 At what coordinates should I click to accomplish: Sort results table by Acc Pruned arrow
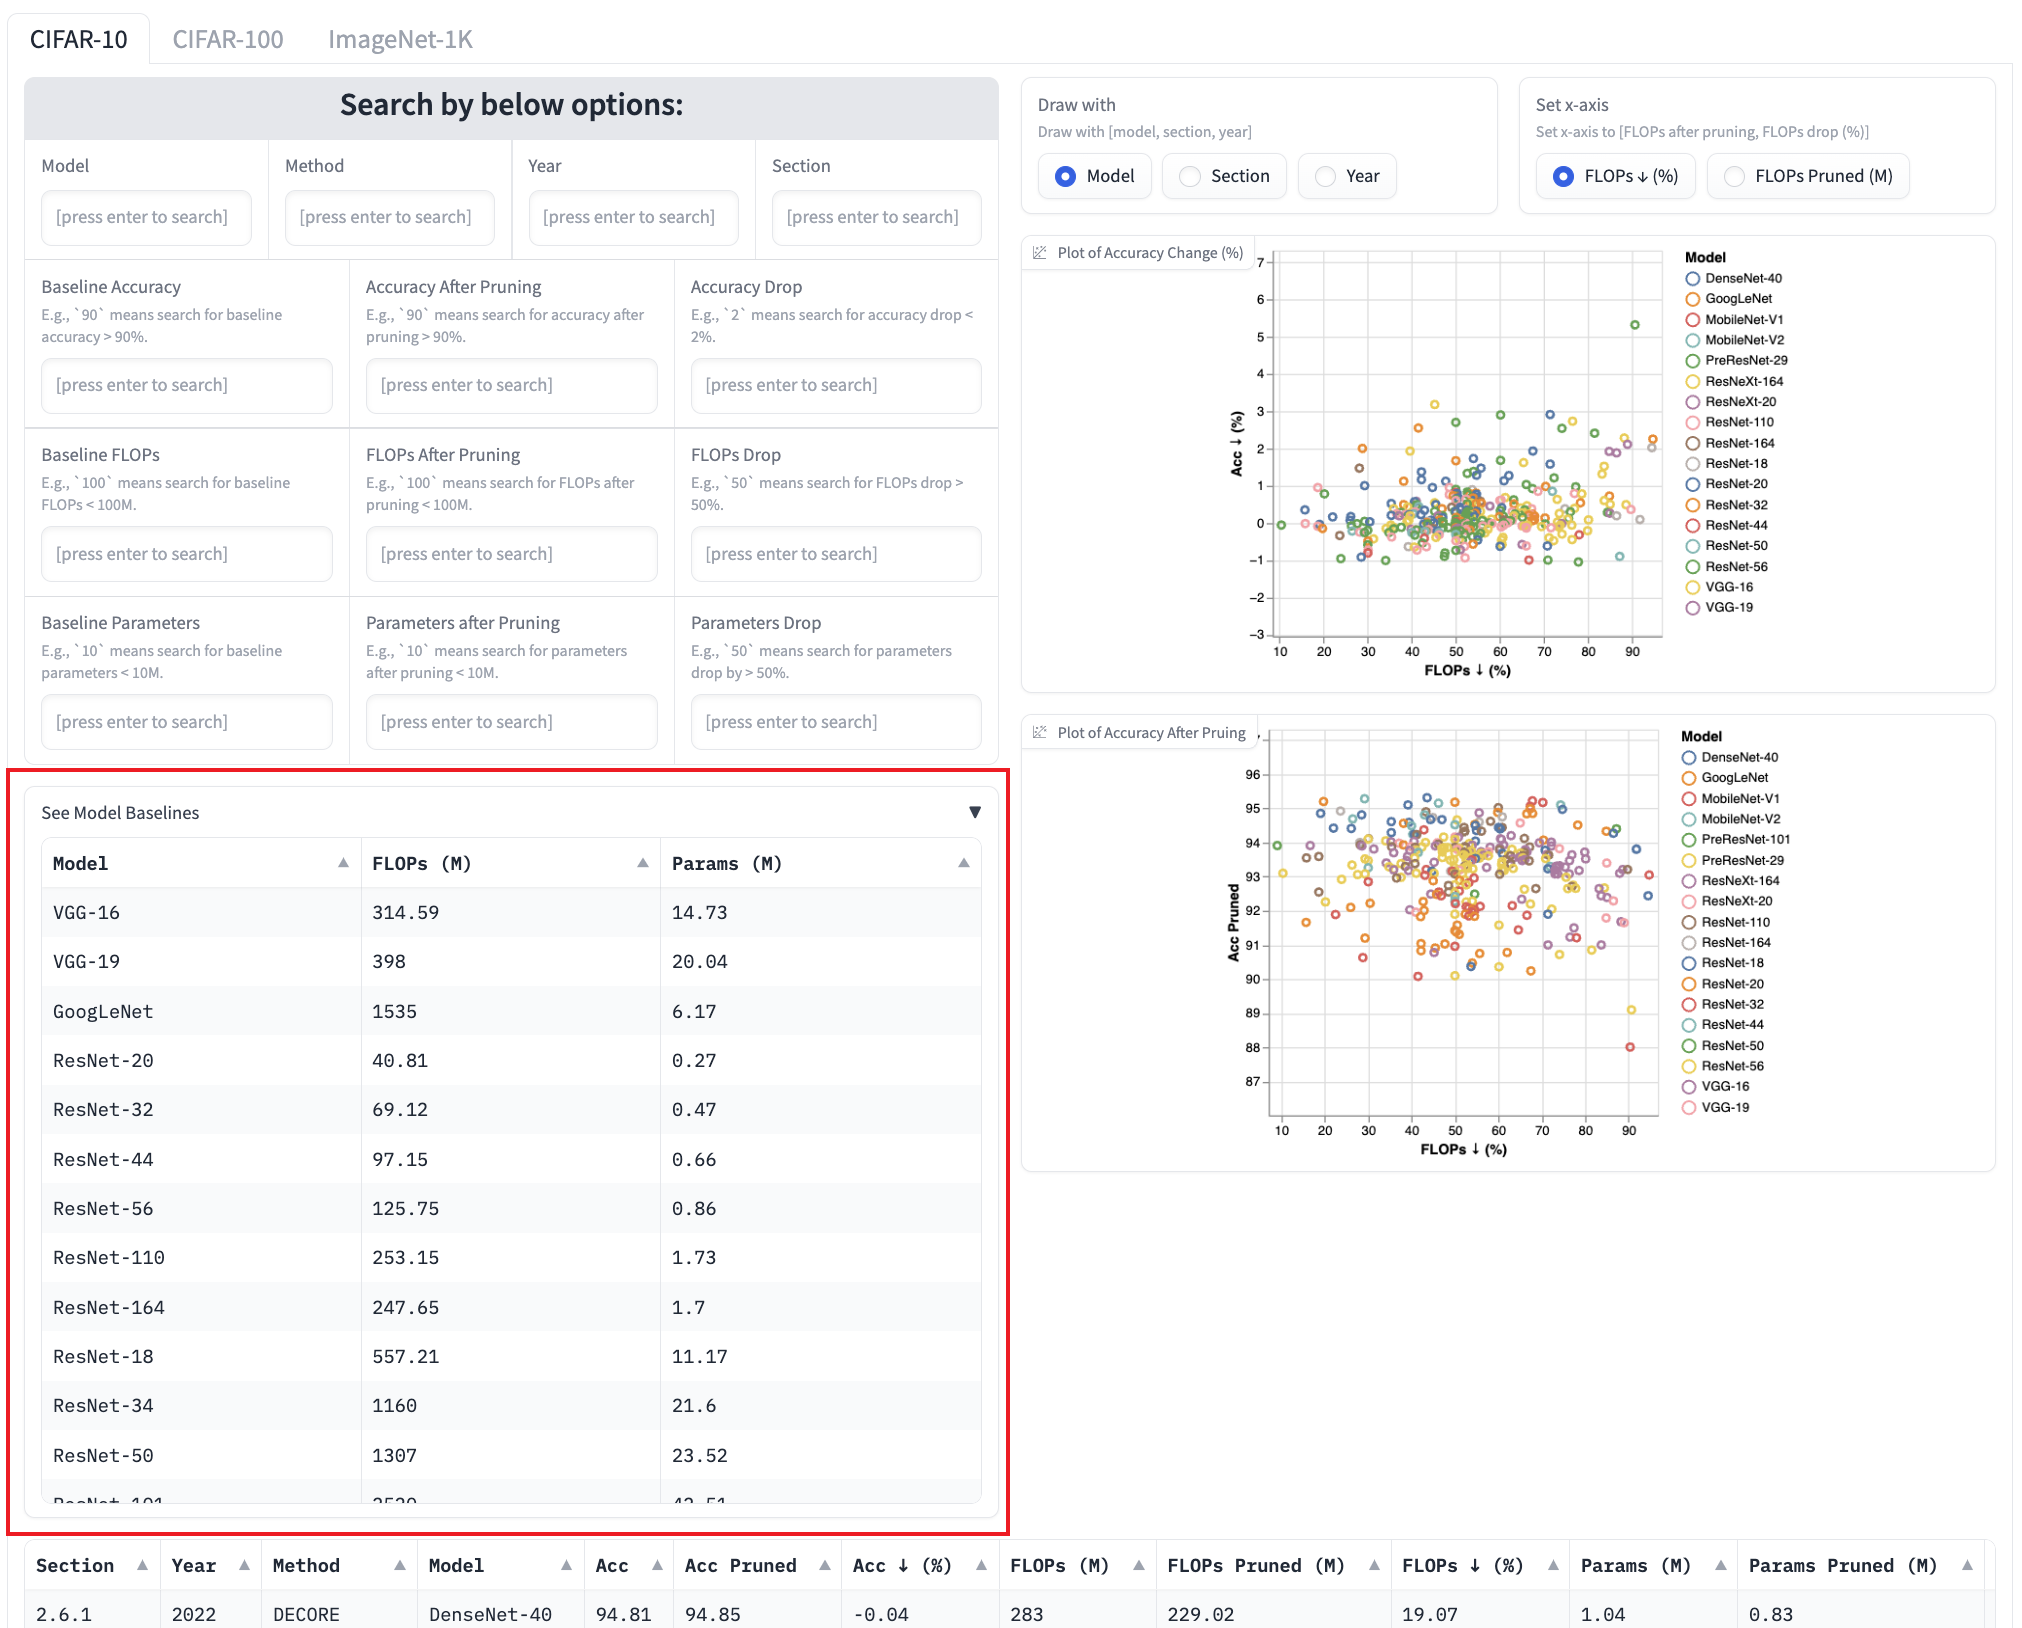tap(825, 1565)
